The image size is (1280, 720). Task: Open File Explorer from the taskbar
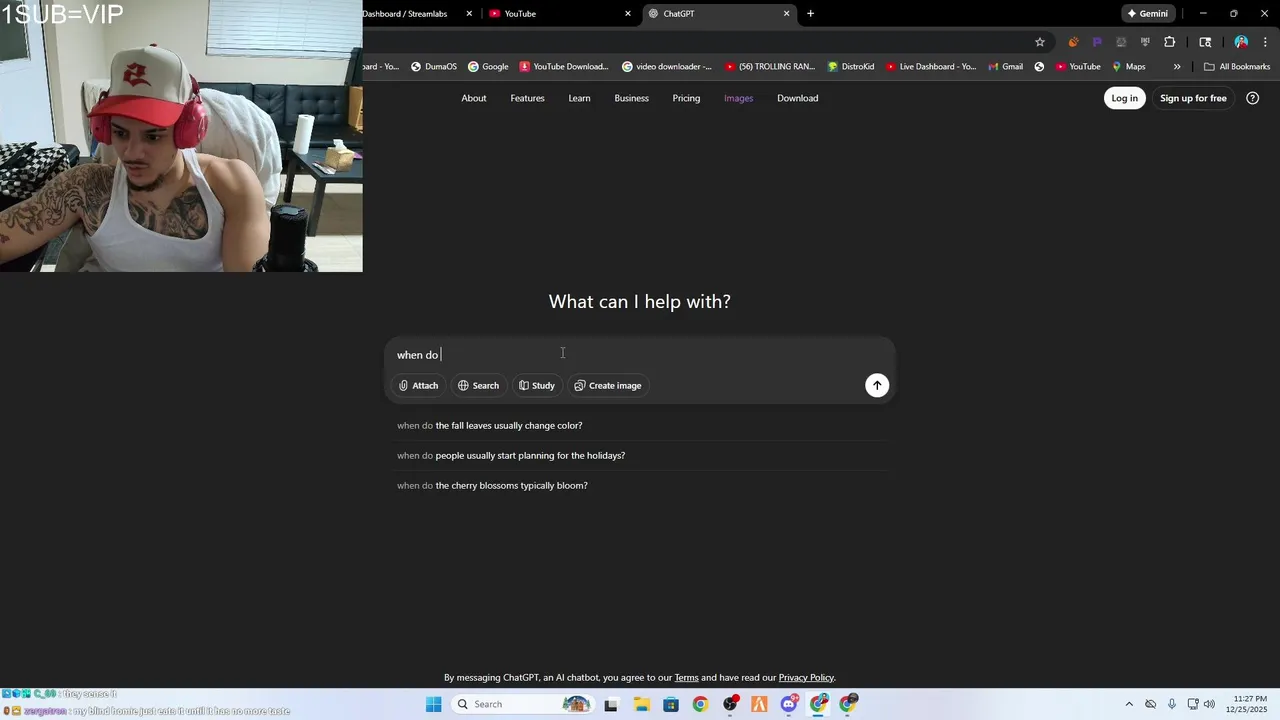pos(641,704)
